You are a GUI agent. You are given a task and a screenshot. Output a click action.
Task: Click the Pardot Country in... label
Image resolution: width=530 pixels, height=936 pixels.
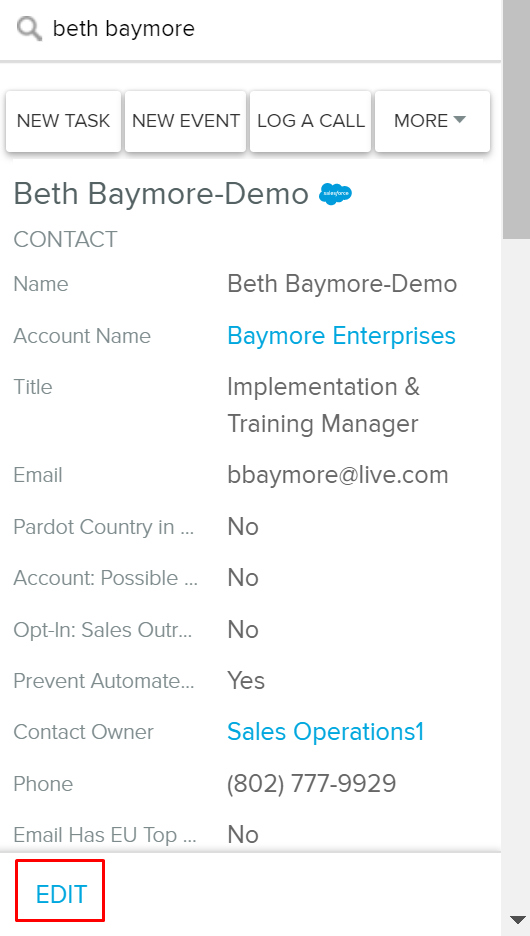[104, 527]
